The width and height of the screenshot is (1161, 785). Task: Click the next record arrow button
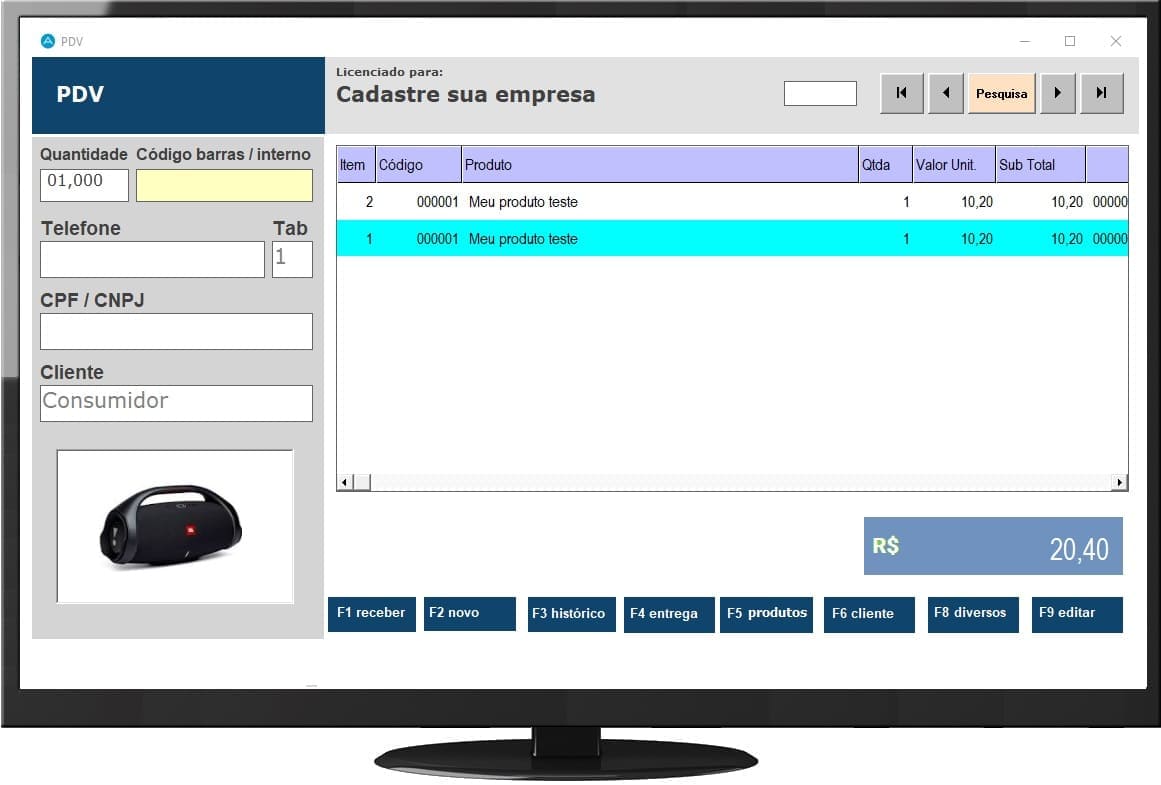tap(1057, 93)
